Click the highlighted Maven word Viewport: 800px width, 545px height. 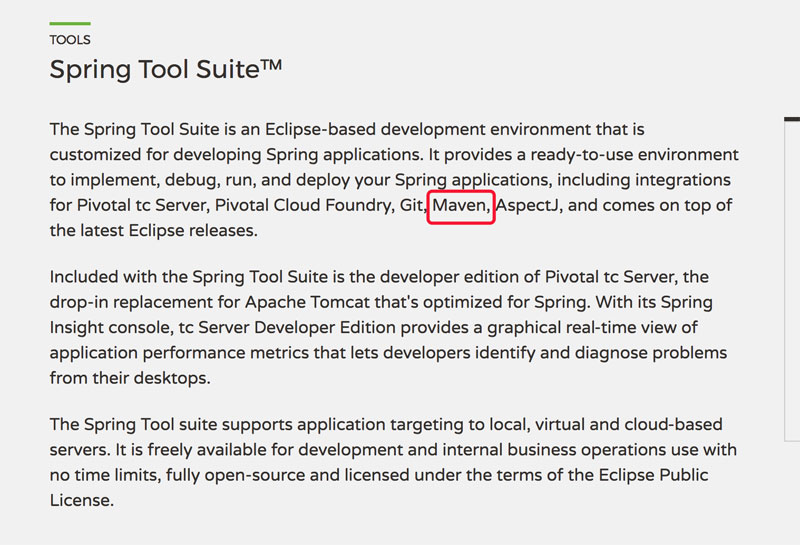(x=460, y=206)
